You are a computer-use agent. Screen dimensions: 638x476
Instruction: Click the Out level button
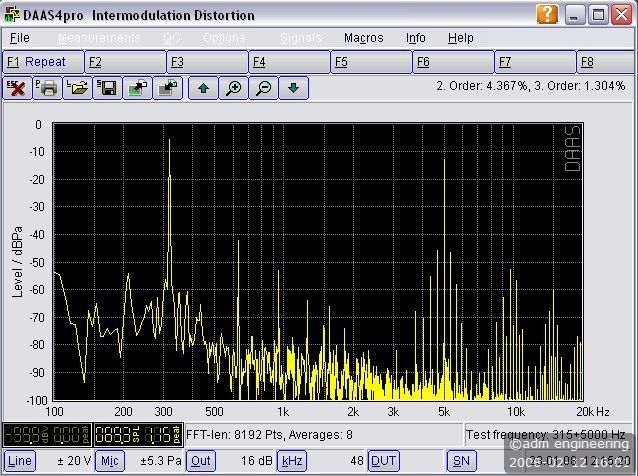(x=201, y=461)
